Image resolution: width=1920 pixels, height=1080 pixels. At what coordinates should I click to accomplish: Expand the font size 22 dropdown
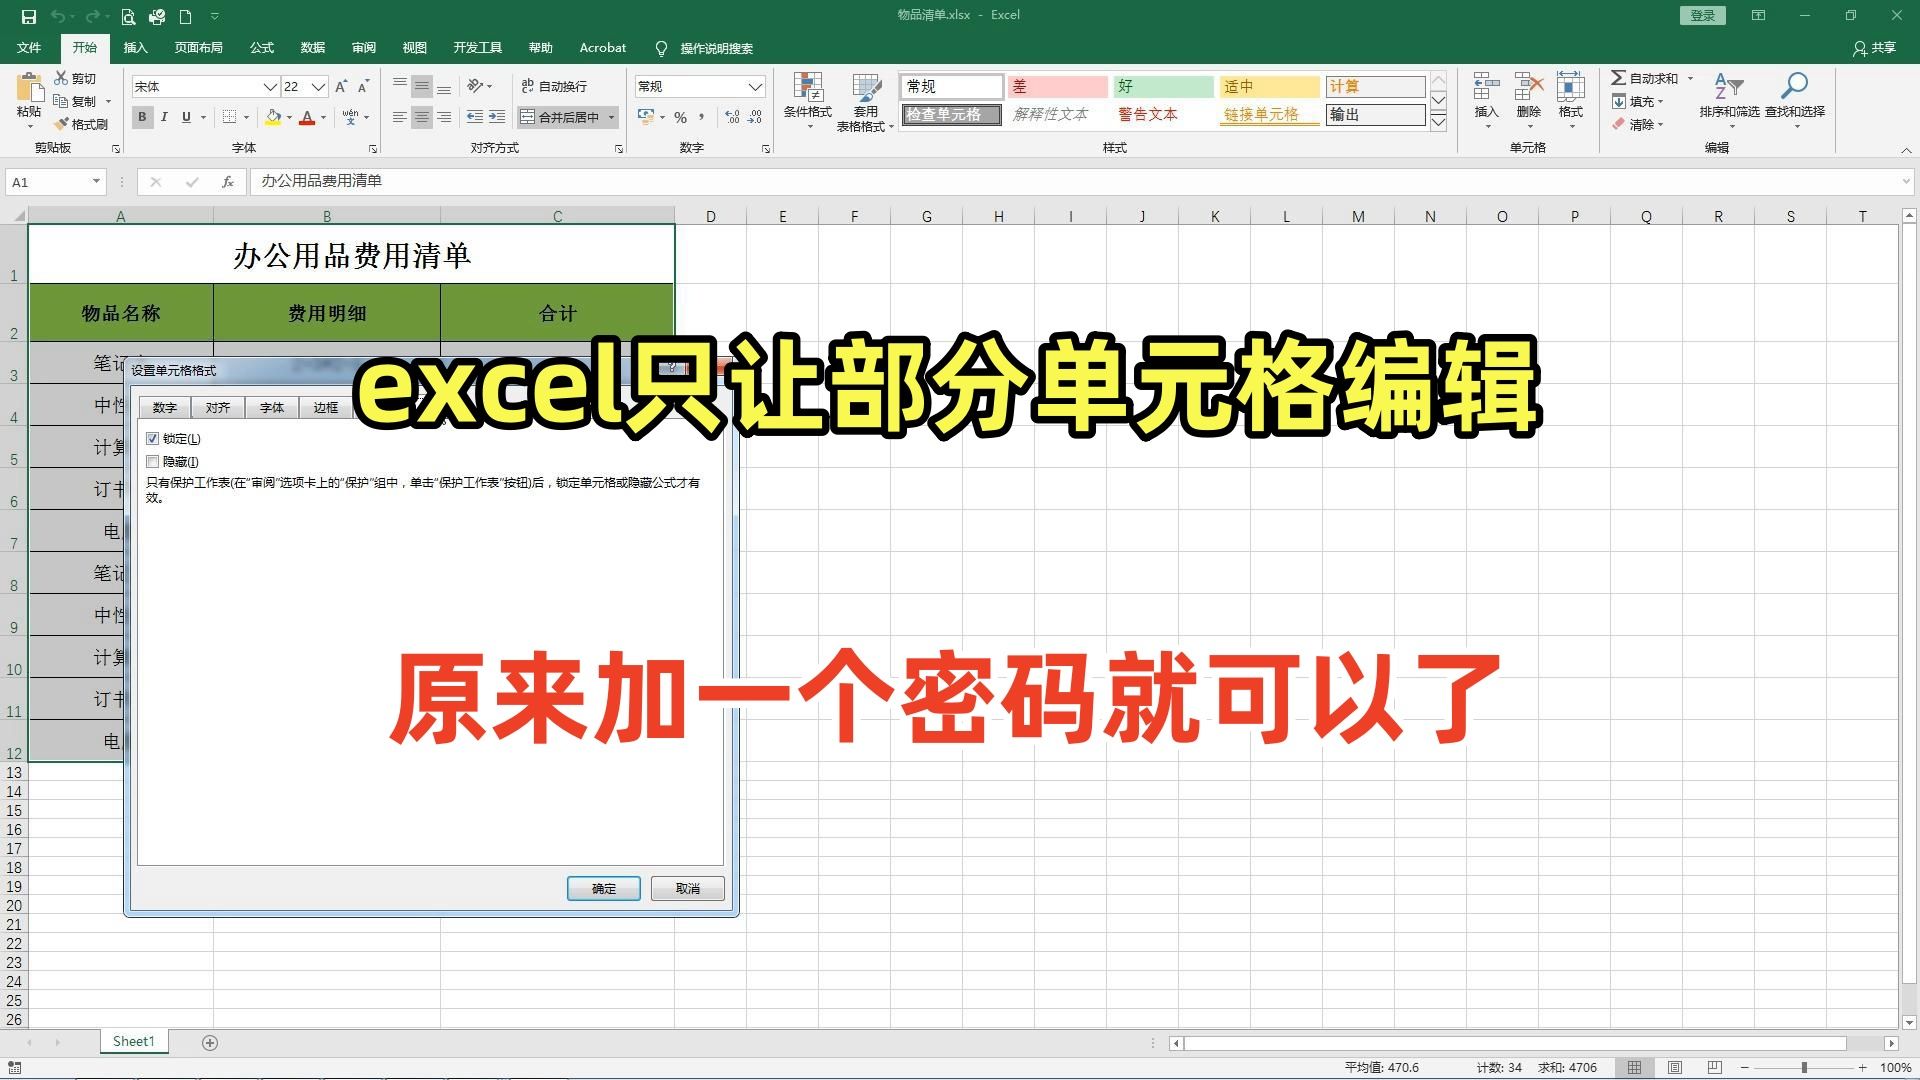pos(318,87)
